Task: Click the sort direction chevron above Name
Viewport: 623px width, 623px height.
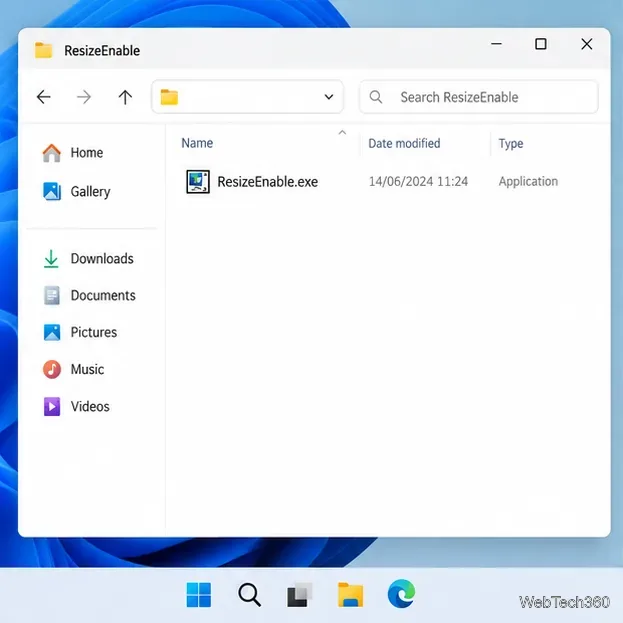Action: (342, 133)
